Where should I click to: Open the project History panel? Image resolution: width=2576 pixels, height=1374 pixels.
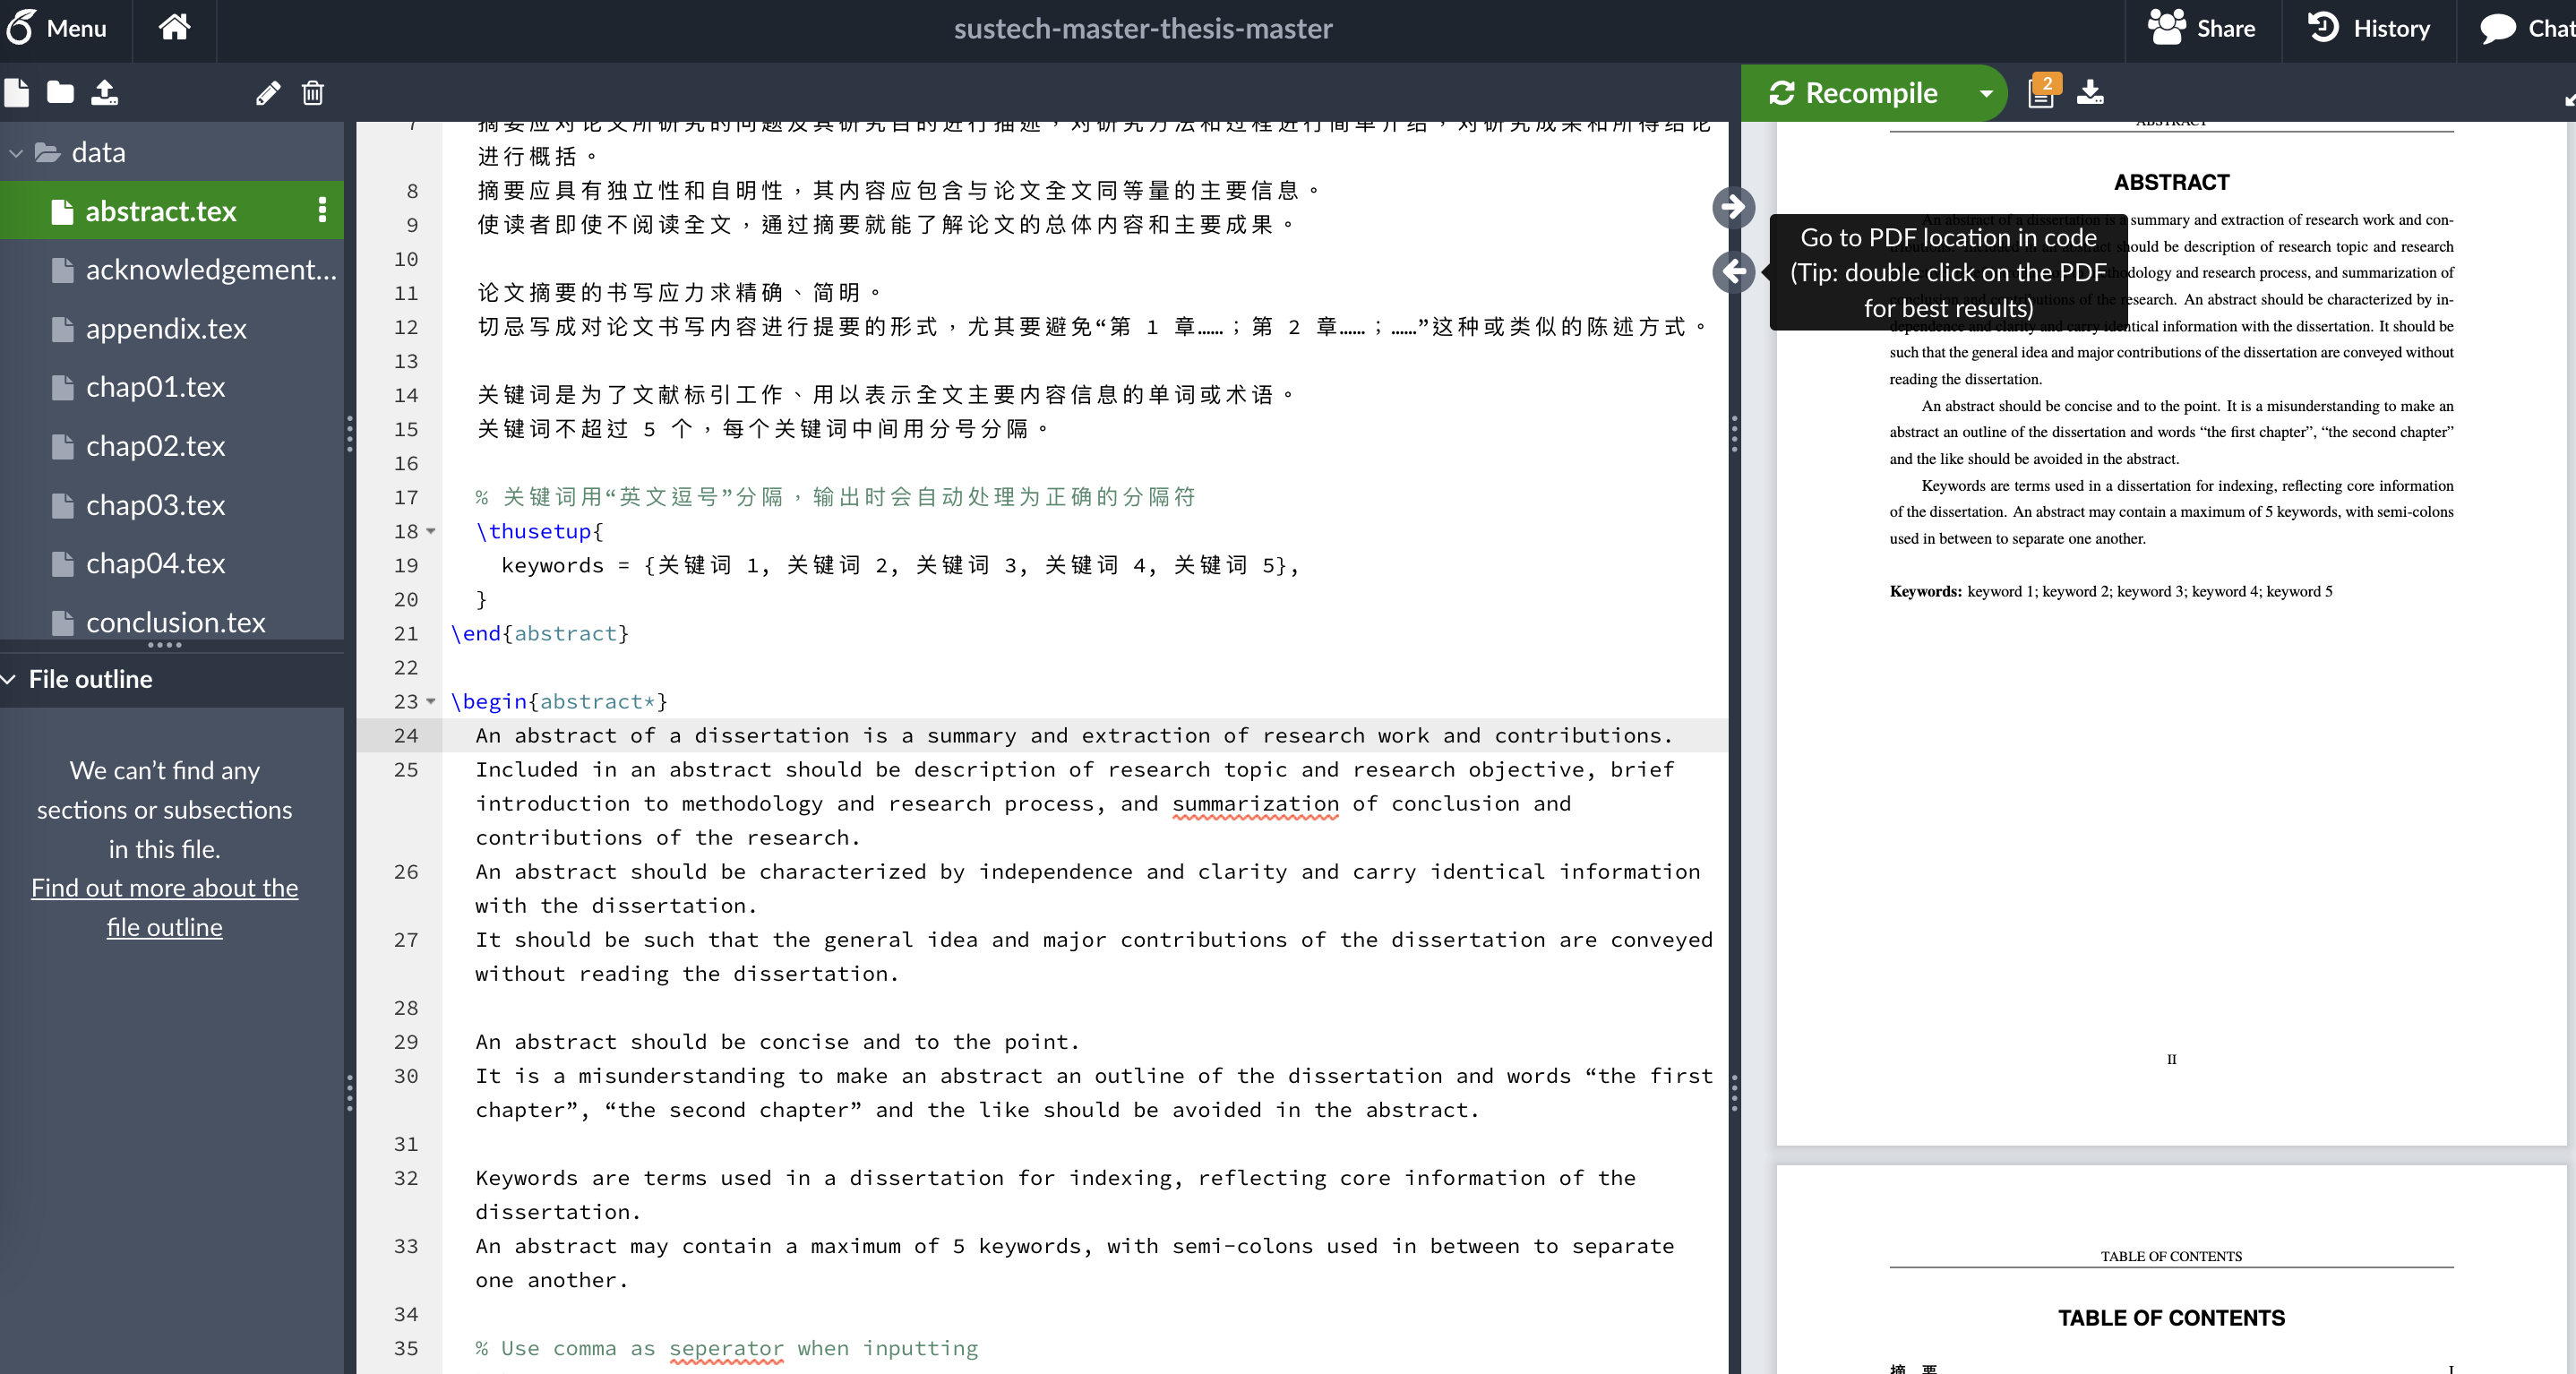2369,28
